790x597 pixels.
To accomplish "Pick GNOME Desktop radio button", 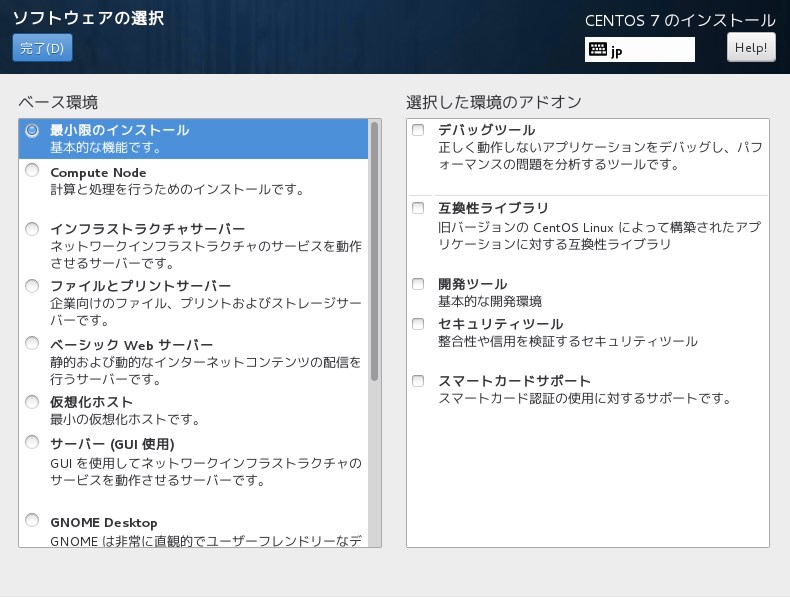I will (32, 519).
